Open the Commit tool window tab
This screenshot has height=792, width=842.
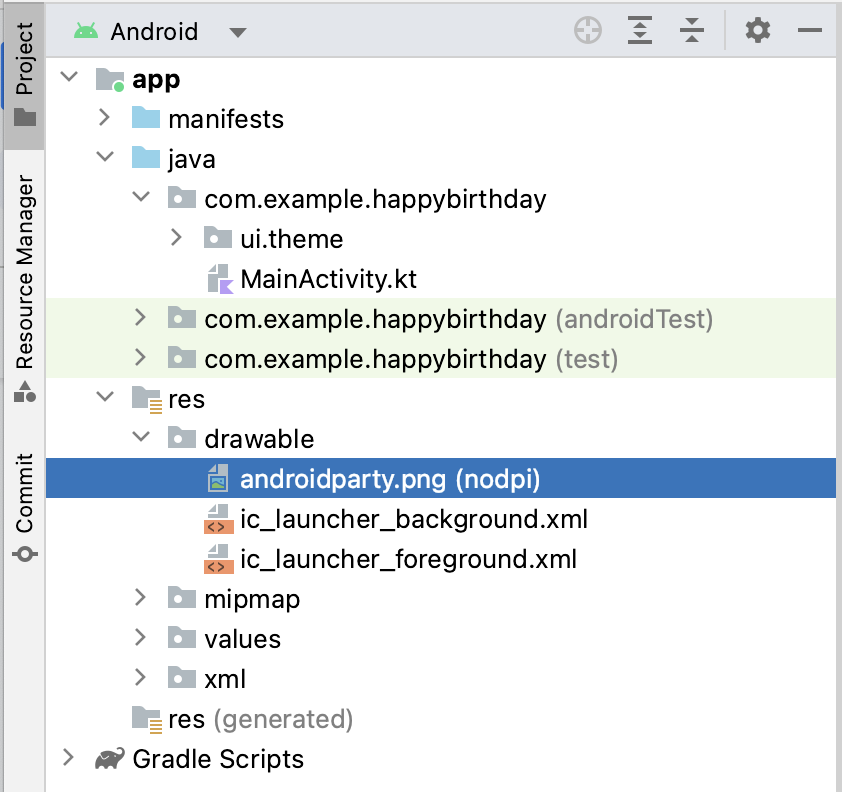24,508
